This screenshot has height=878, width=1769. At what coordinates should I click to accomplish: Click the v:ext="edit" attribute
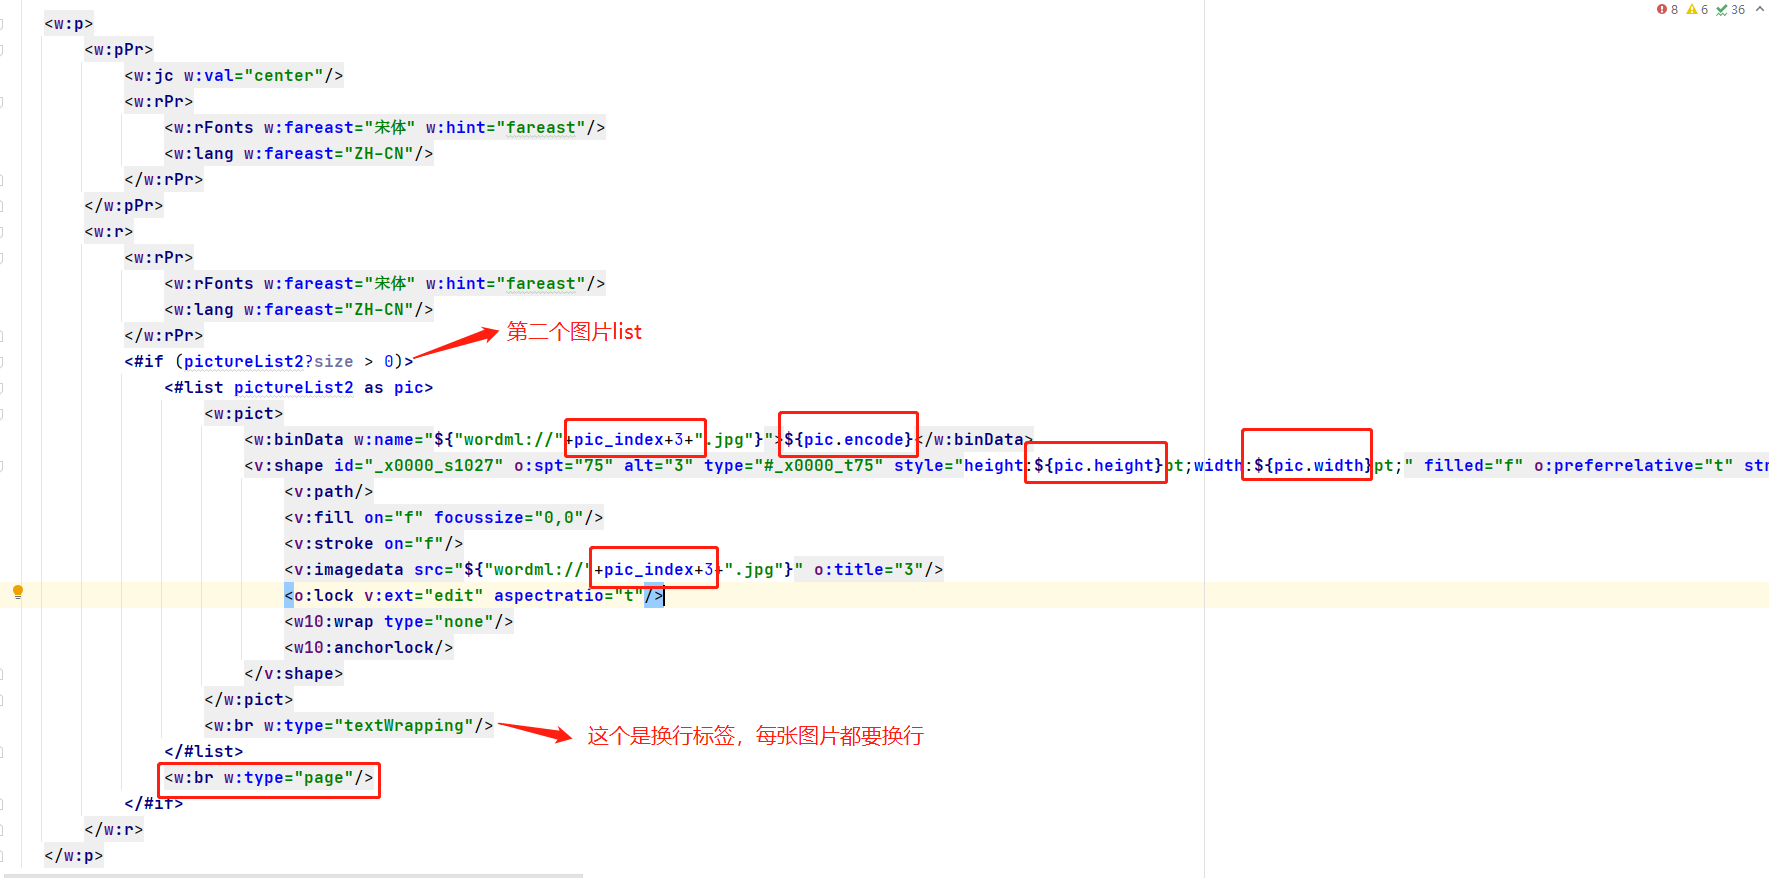point(424,595)
